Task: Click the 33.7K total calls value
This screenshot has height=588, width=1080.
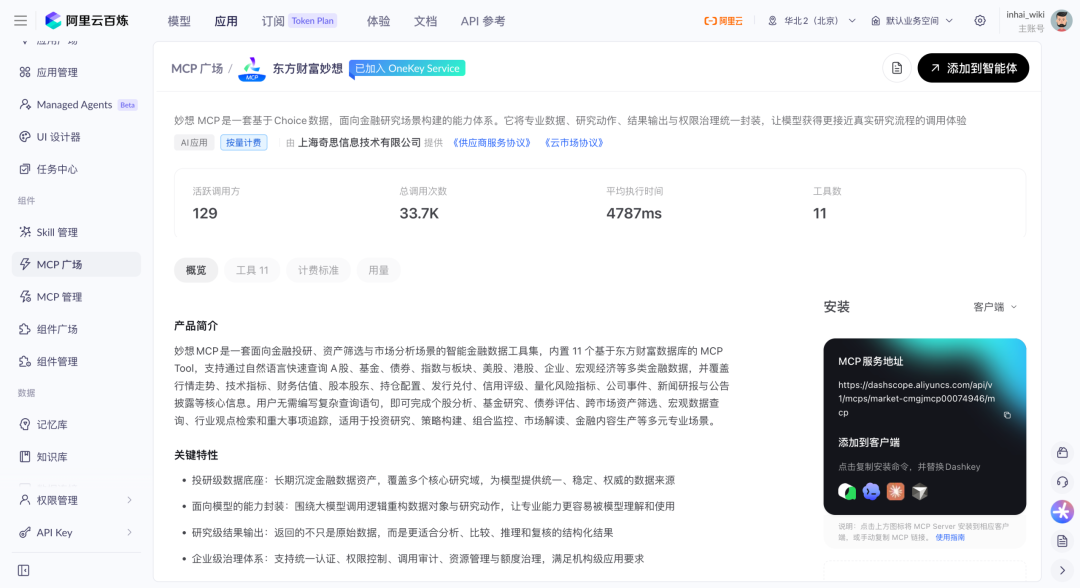Action: (419, 213)
